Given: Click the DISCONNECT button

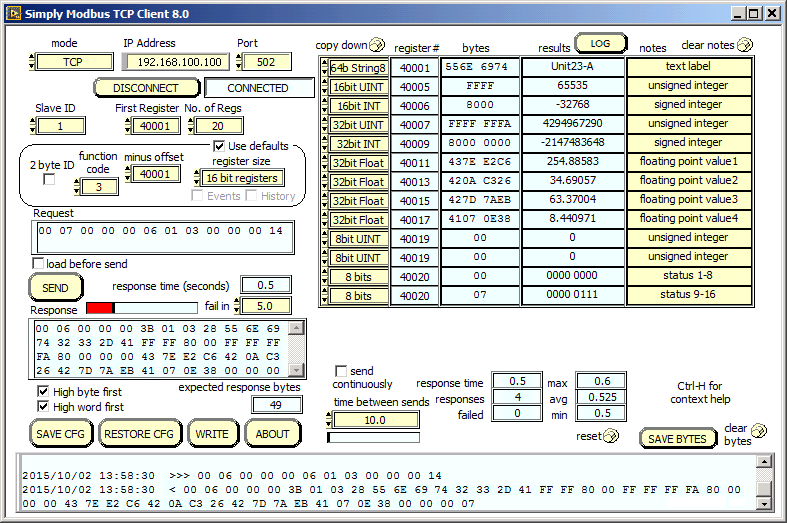Looking at the screenshot, I should point(147,88).
